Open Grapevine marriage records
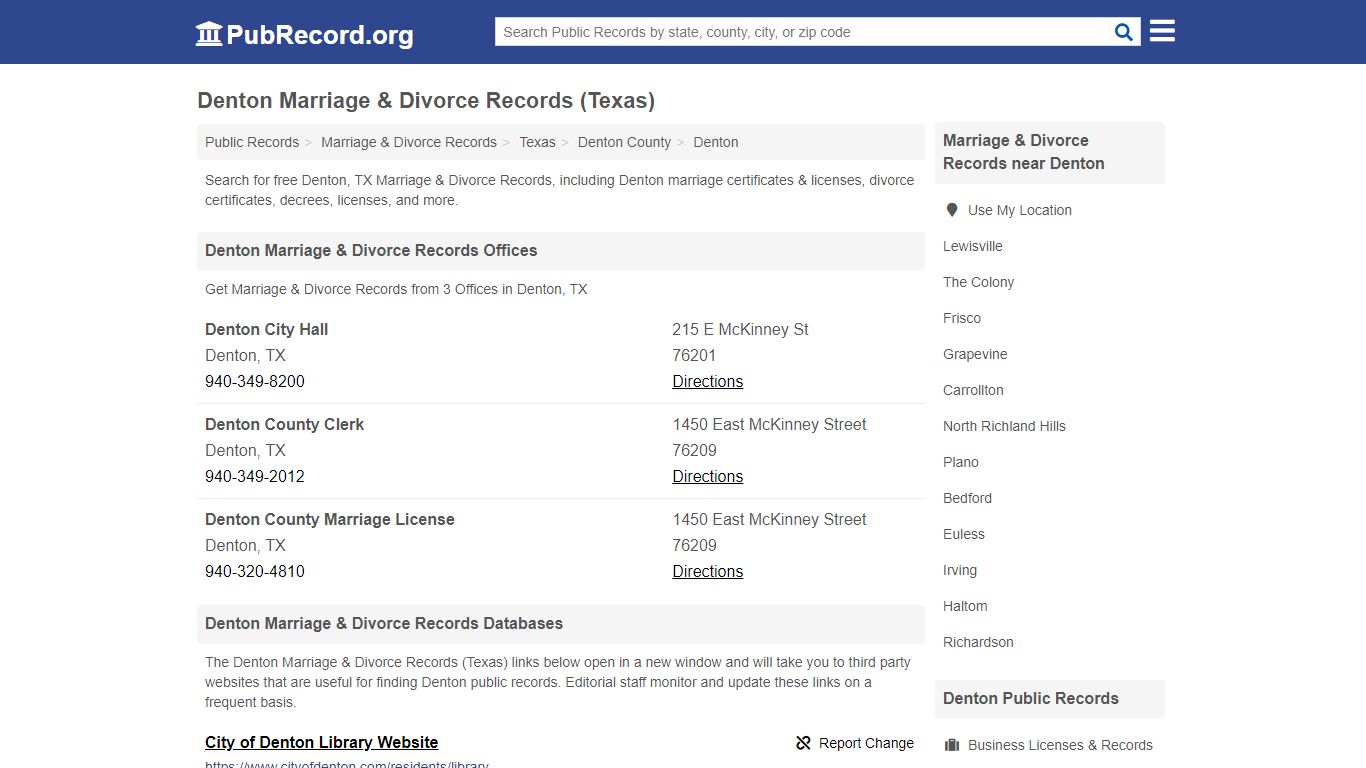The width and height of the screenshot is (1366, 768). pos(975,354)
